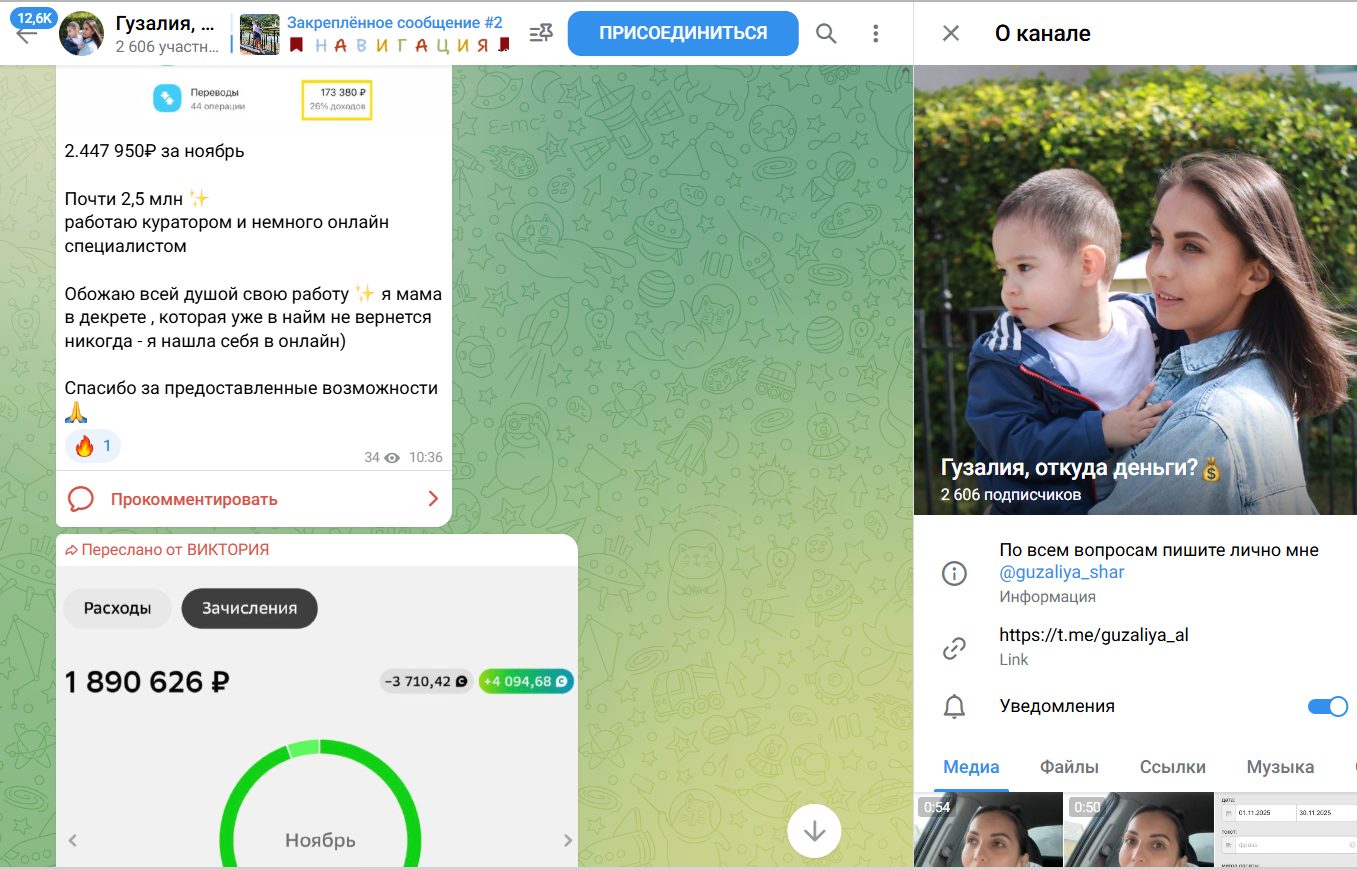Click the link icon next to channel URL
Image resolution: width=1357 pixels, height=869 pixels.
(954, 648)
